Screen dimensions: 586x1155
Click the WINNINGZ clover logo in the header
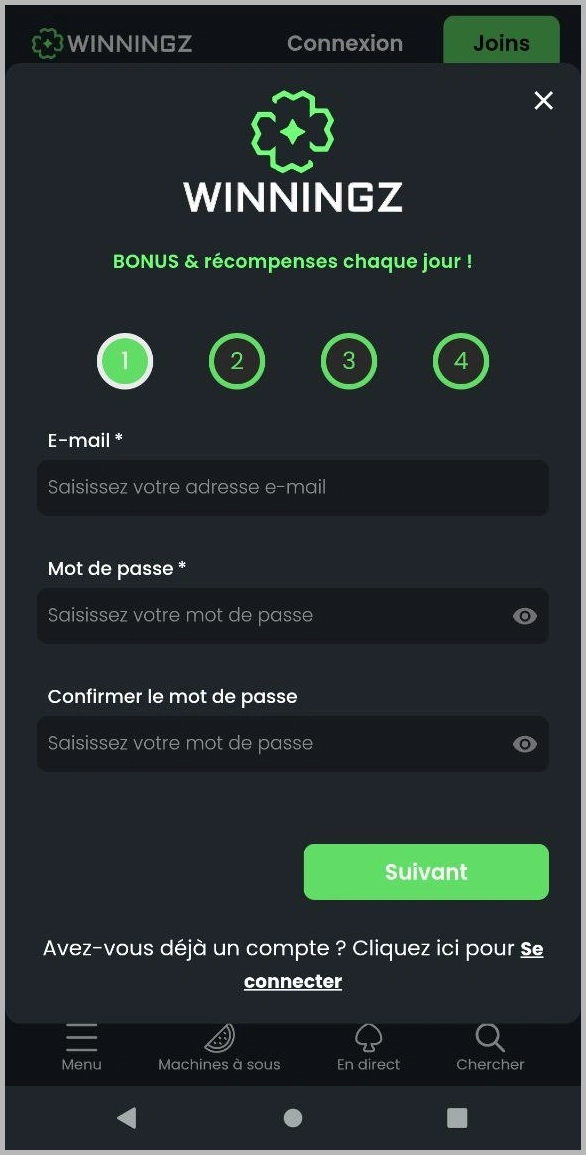tap(44, 43)
